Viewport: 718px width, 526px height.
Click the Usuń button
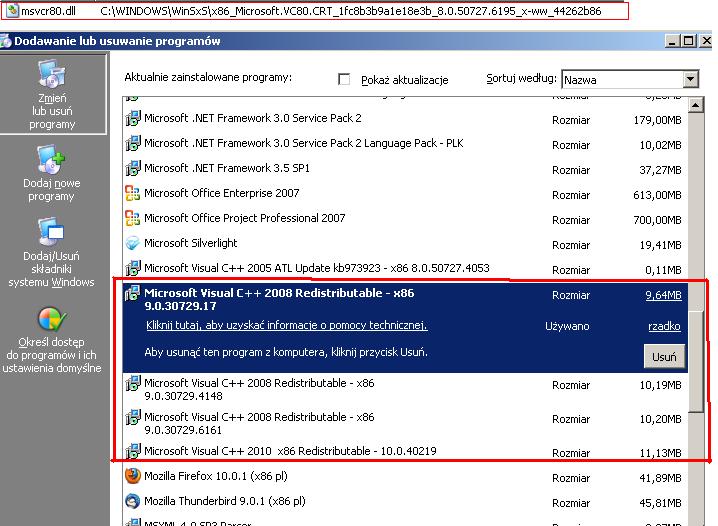click(664, 357)
